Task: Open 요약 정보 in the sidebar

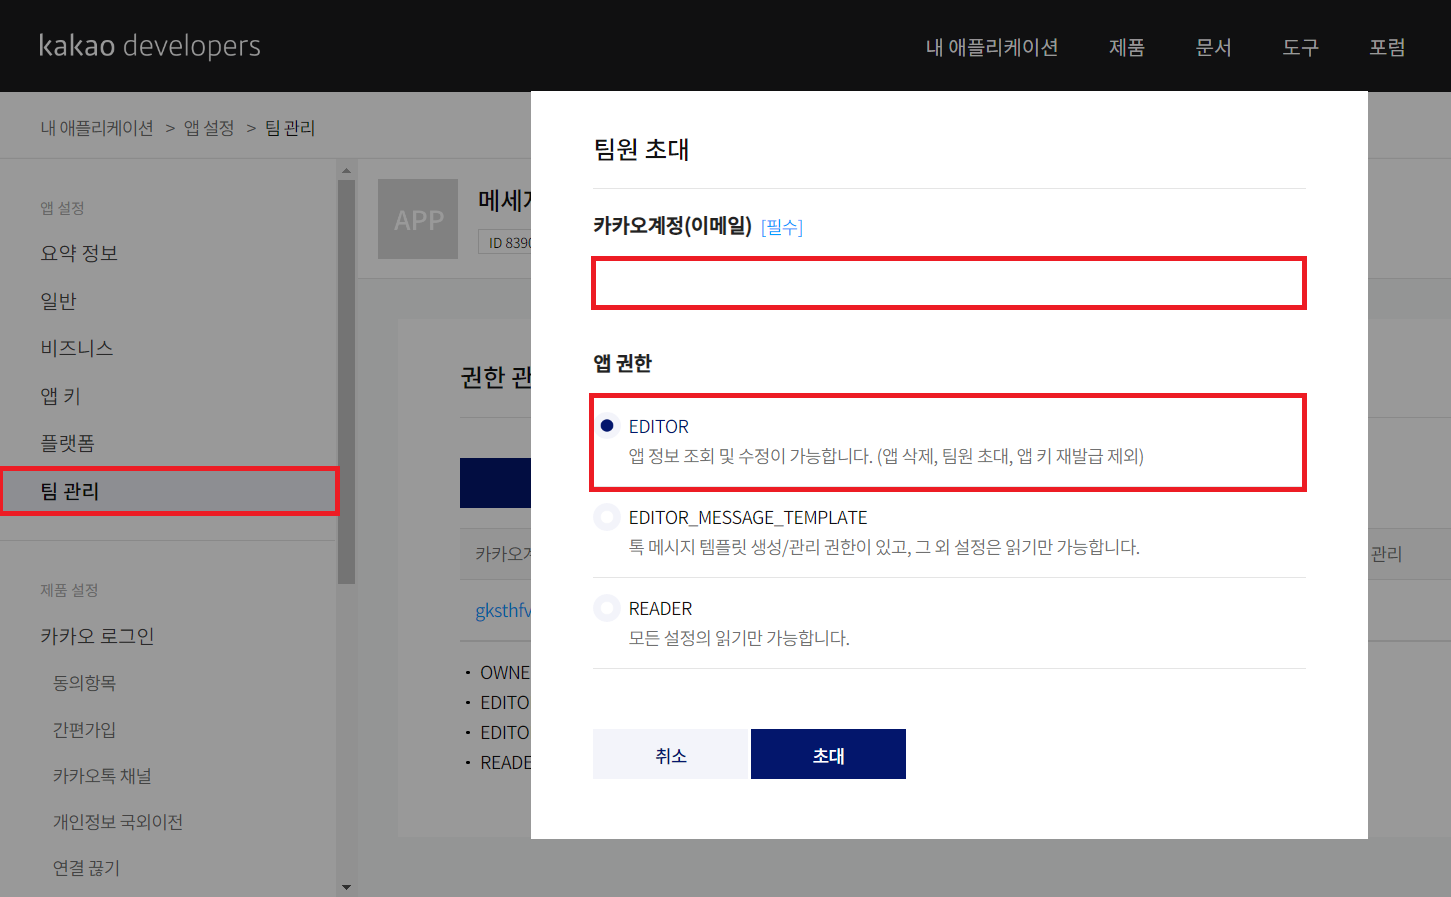Action: click(79, 253)
